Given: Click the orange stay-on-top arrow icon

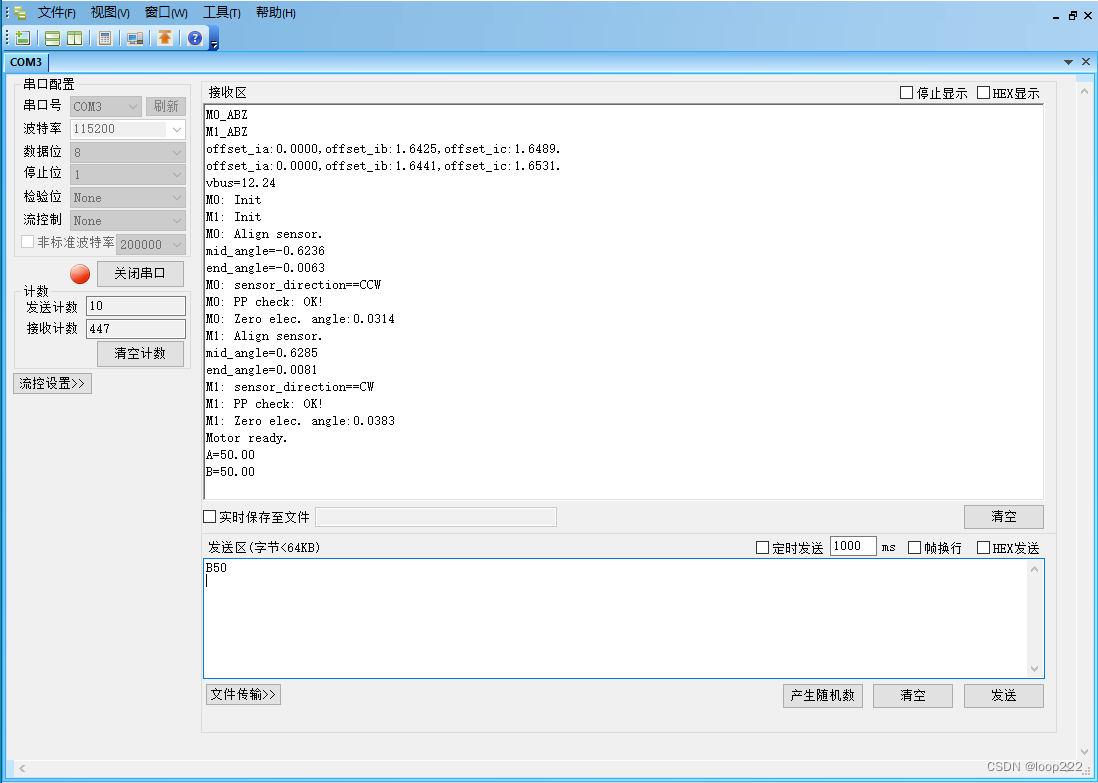Looking at the screenshot, I should 165,38.
